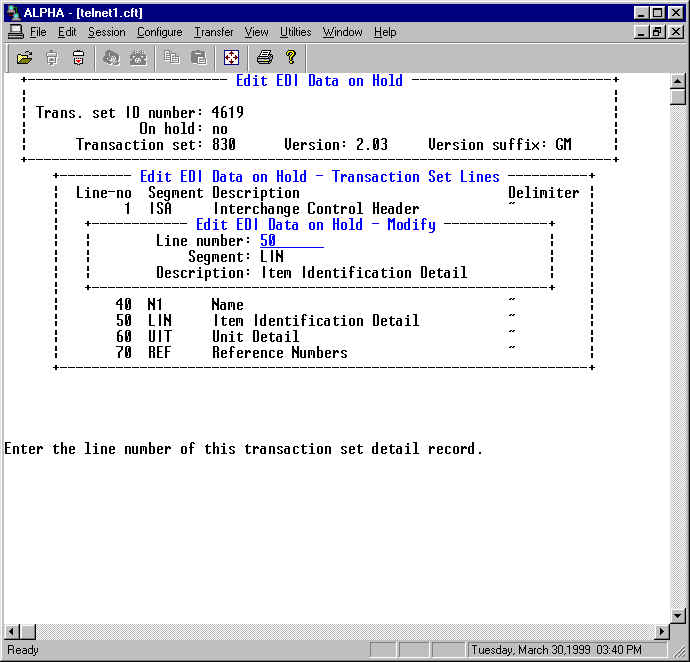This screenshot has height=662, width=690.
Task: Open the Session menu
Action: (106, 32)
